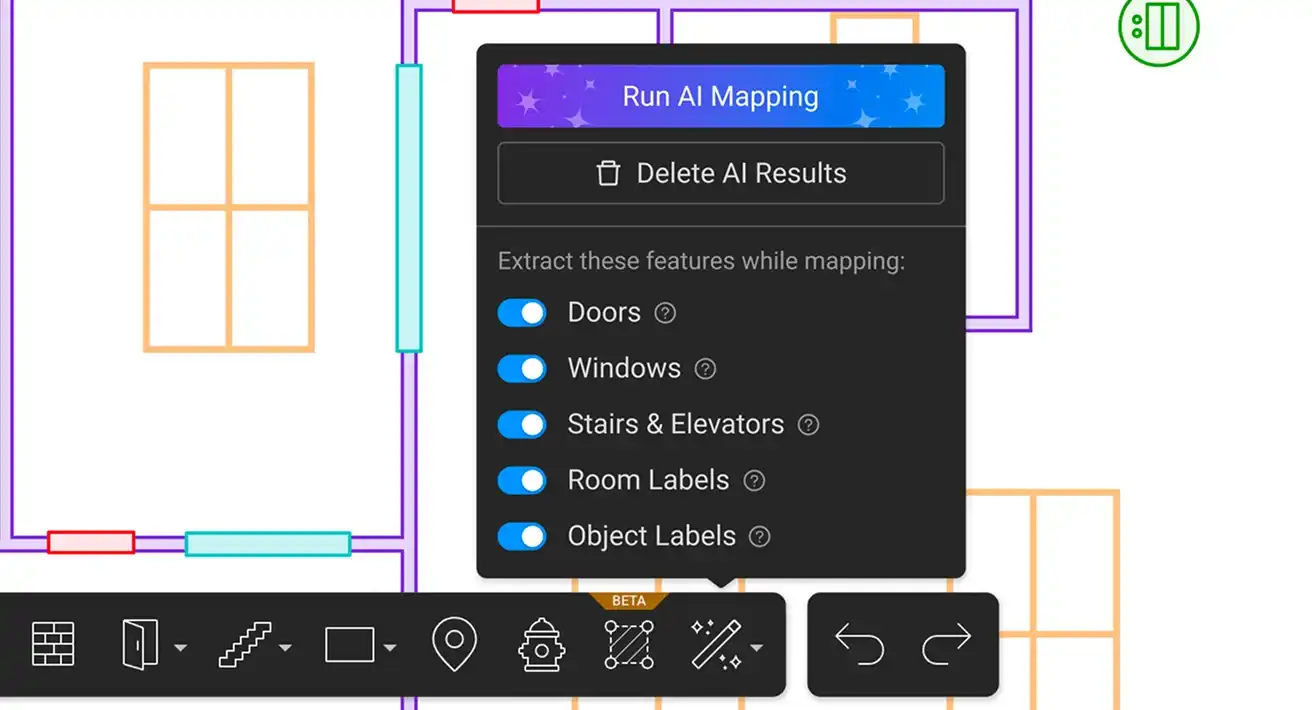This screenshot has width=1312, height=710.
Task: Undo the last action
Action: [860, 645]
